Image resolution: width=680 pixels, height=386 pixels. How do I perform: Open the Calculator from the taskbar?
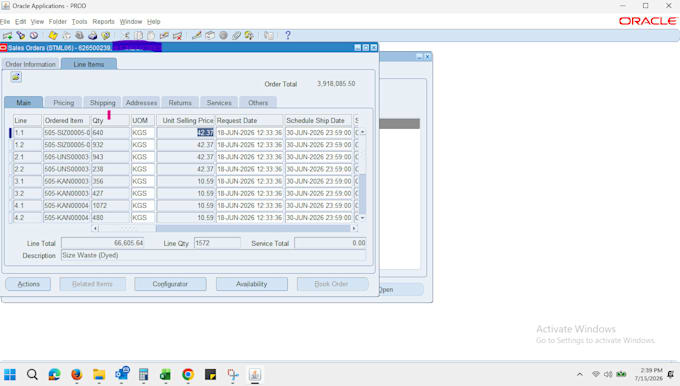(144, 374)
